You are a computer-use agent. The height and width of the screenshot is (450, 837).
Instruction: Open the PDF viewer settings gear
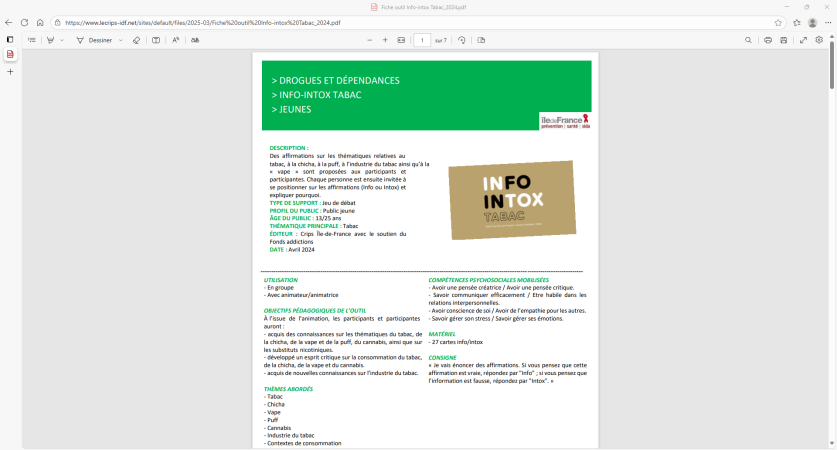[819, 40]
